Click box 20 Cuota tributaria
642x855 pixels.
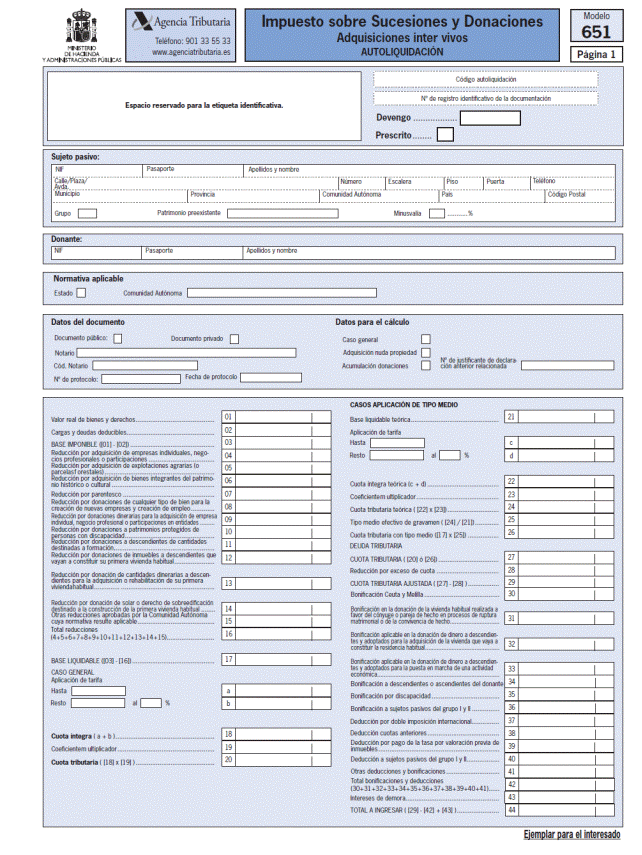point(283,760)
